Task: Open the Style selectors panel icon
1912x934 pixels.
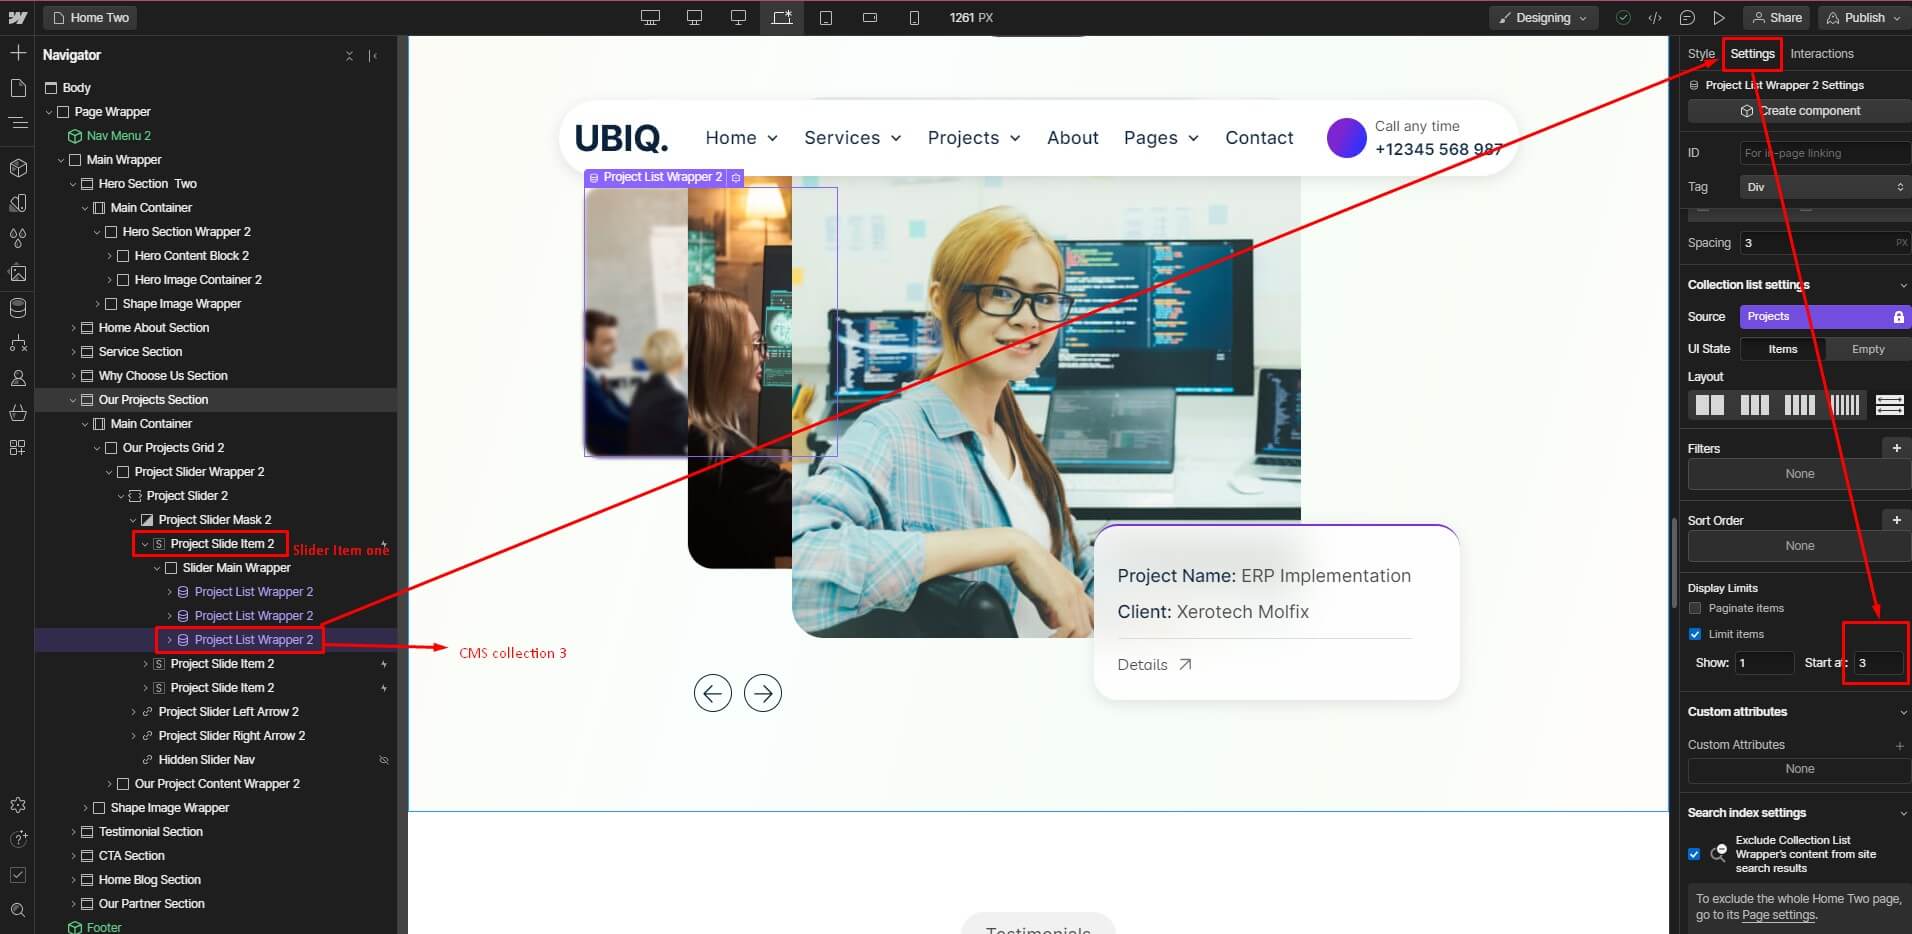Action: [18, 203]
